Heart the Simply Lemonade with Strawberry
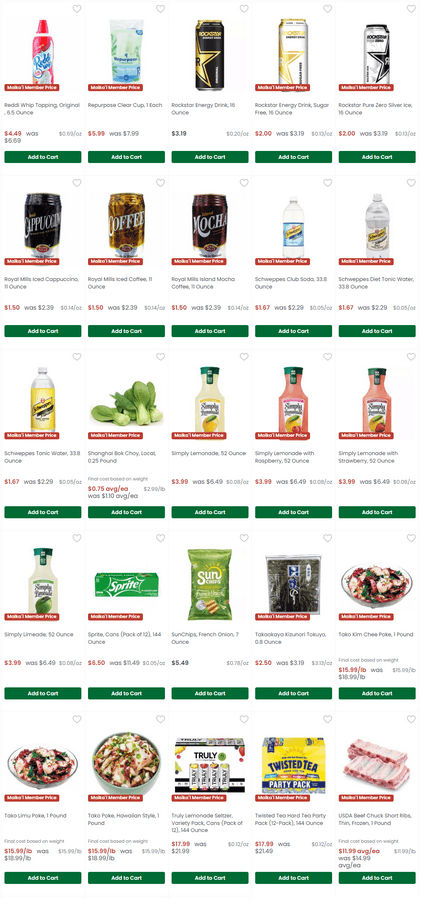Screen dimensions: 432x900 [411, 357]
